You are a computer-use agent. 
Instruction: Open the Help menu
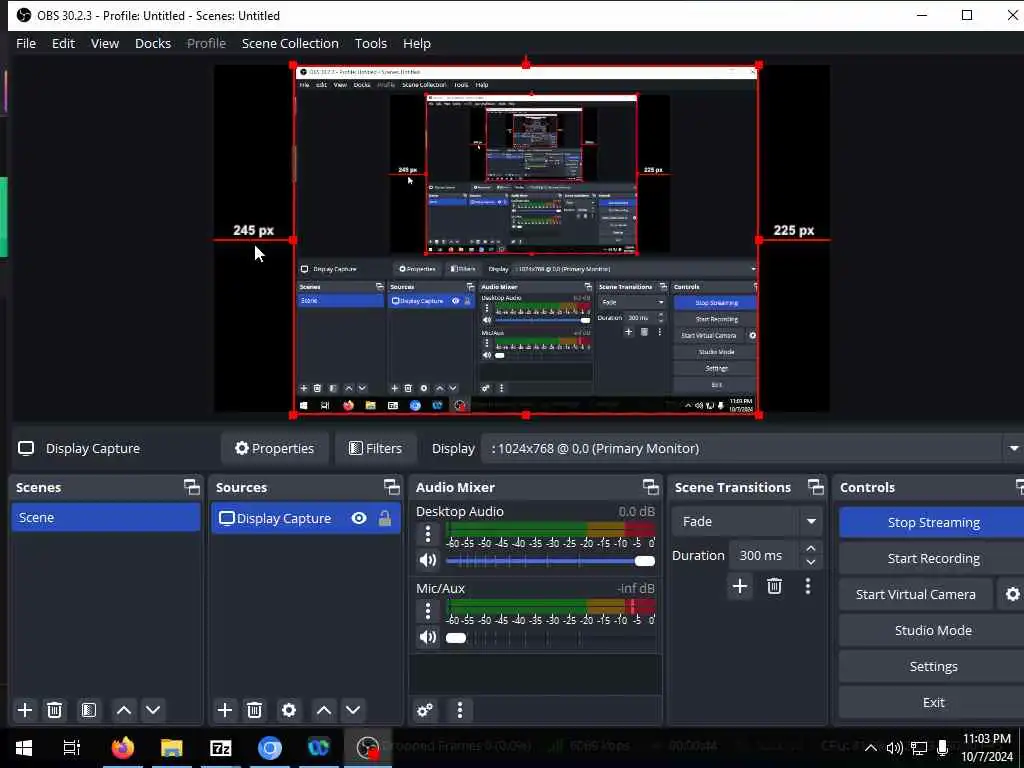tap(417, 43)
